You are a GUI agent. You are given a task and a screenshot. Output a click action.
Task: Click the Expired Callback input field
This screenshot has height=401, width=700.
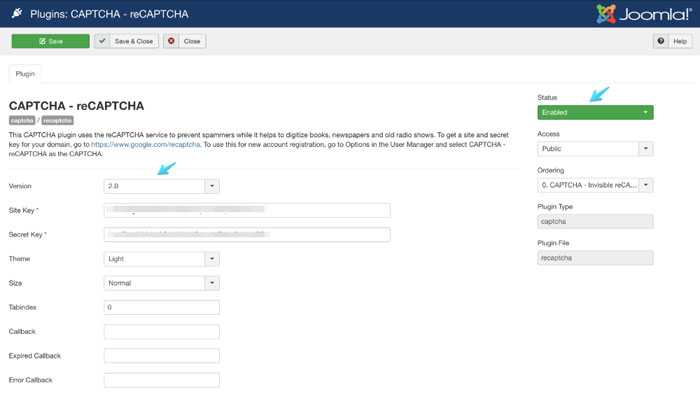pos(162,355)
